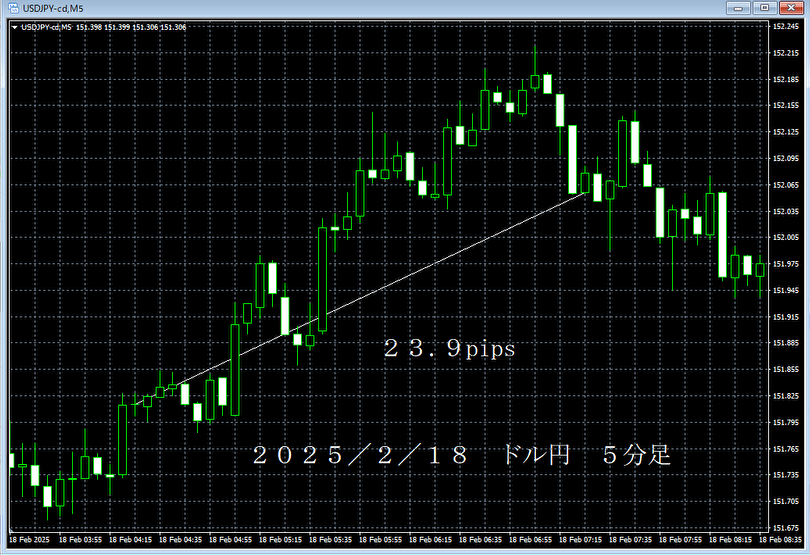
Task: Click the 18 Feb 07:55 time label
Action: [x=680, y=539]
